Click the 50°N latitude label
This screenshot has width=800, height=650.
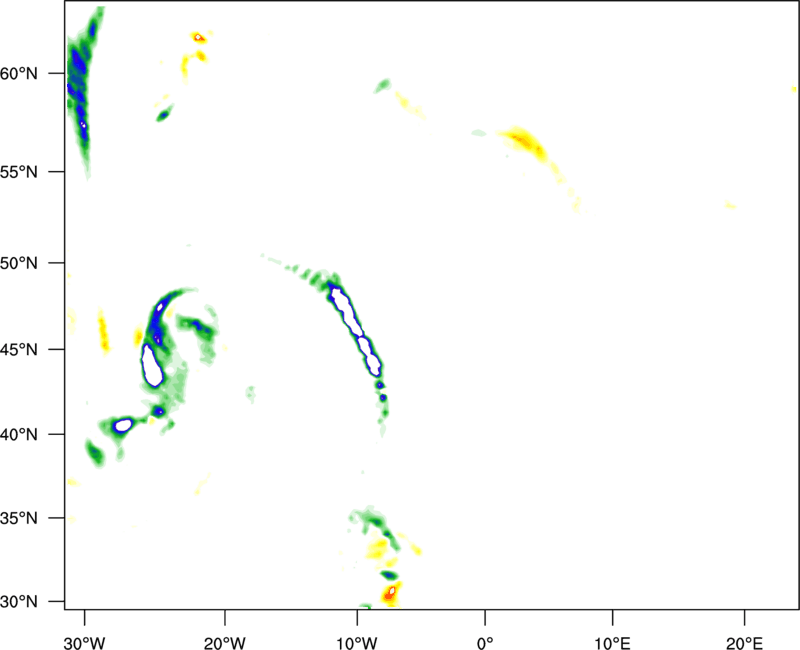click(x=19, y=263)
